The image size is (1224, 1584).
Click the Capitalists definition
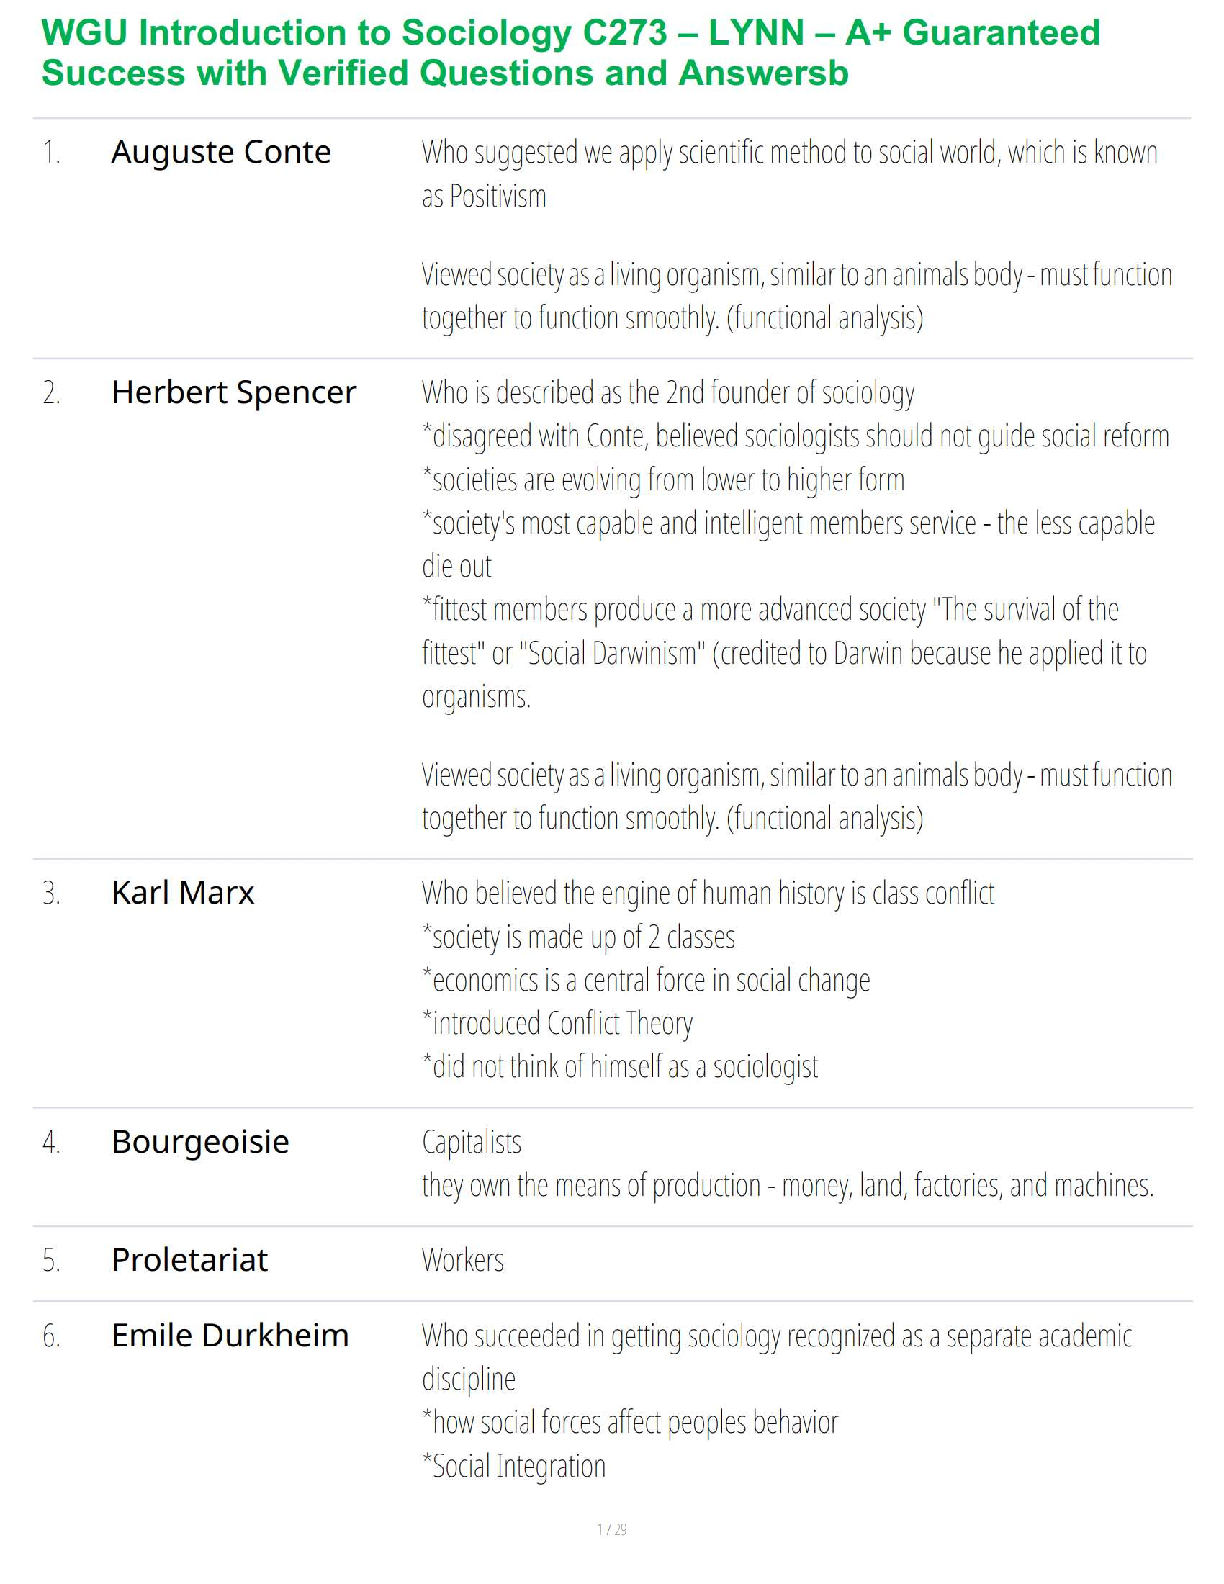(472, 1142)
